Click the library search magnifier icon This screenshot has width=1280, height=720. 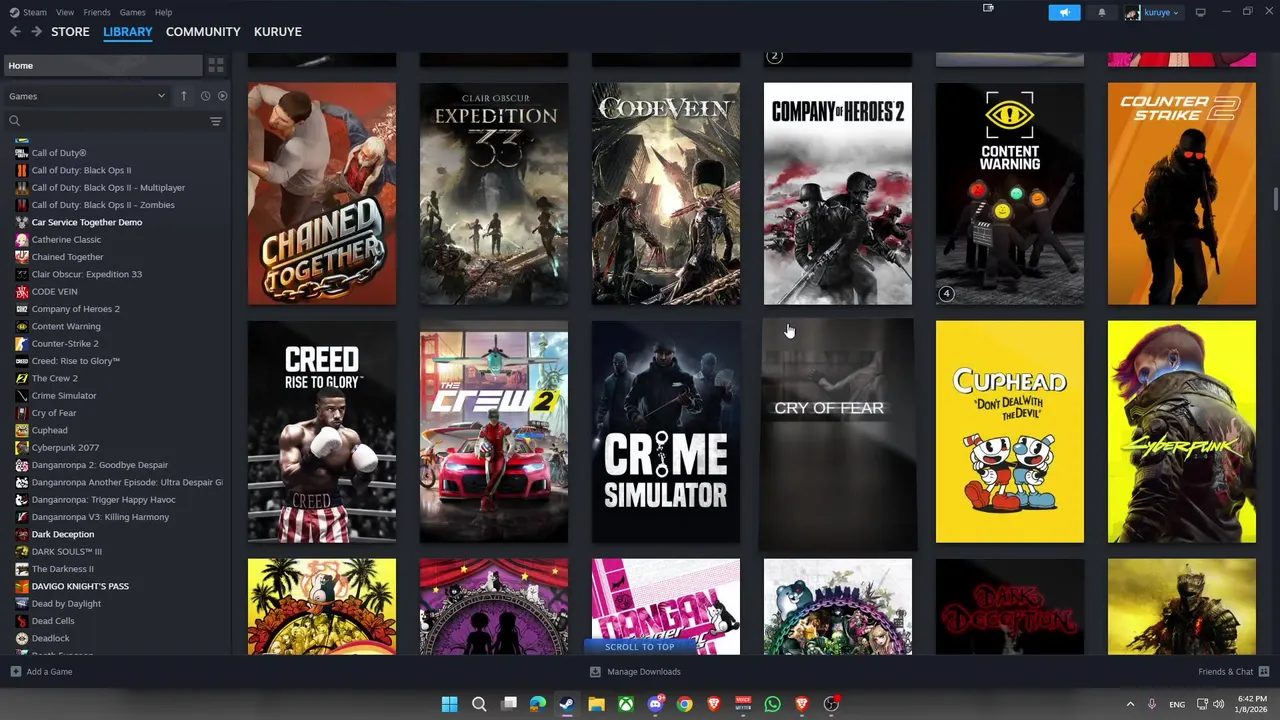point(15,121)
